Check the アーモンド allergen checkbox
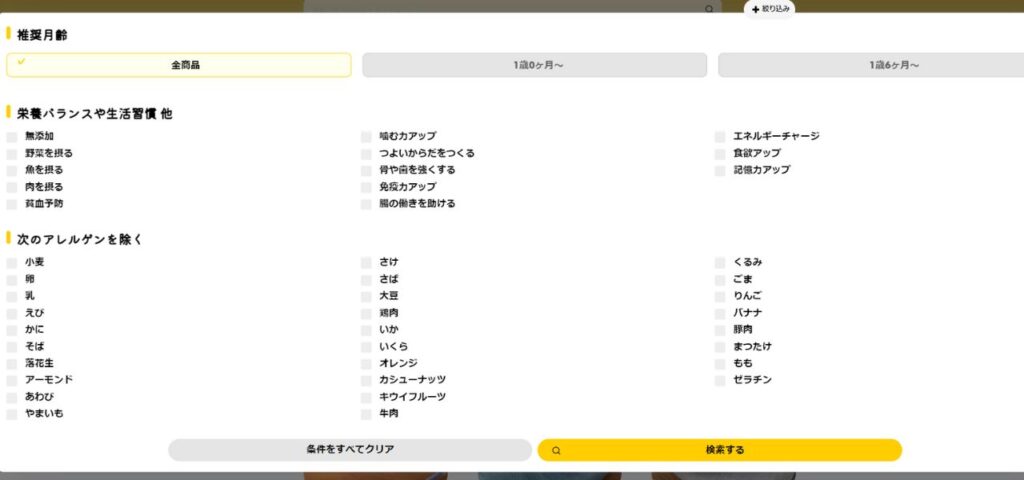Viewport: 1024px width, 480px height. 12,380
